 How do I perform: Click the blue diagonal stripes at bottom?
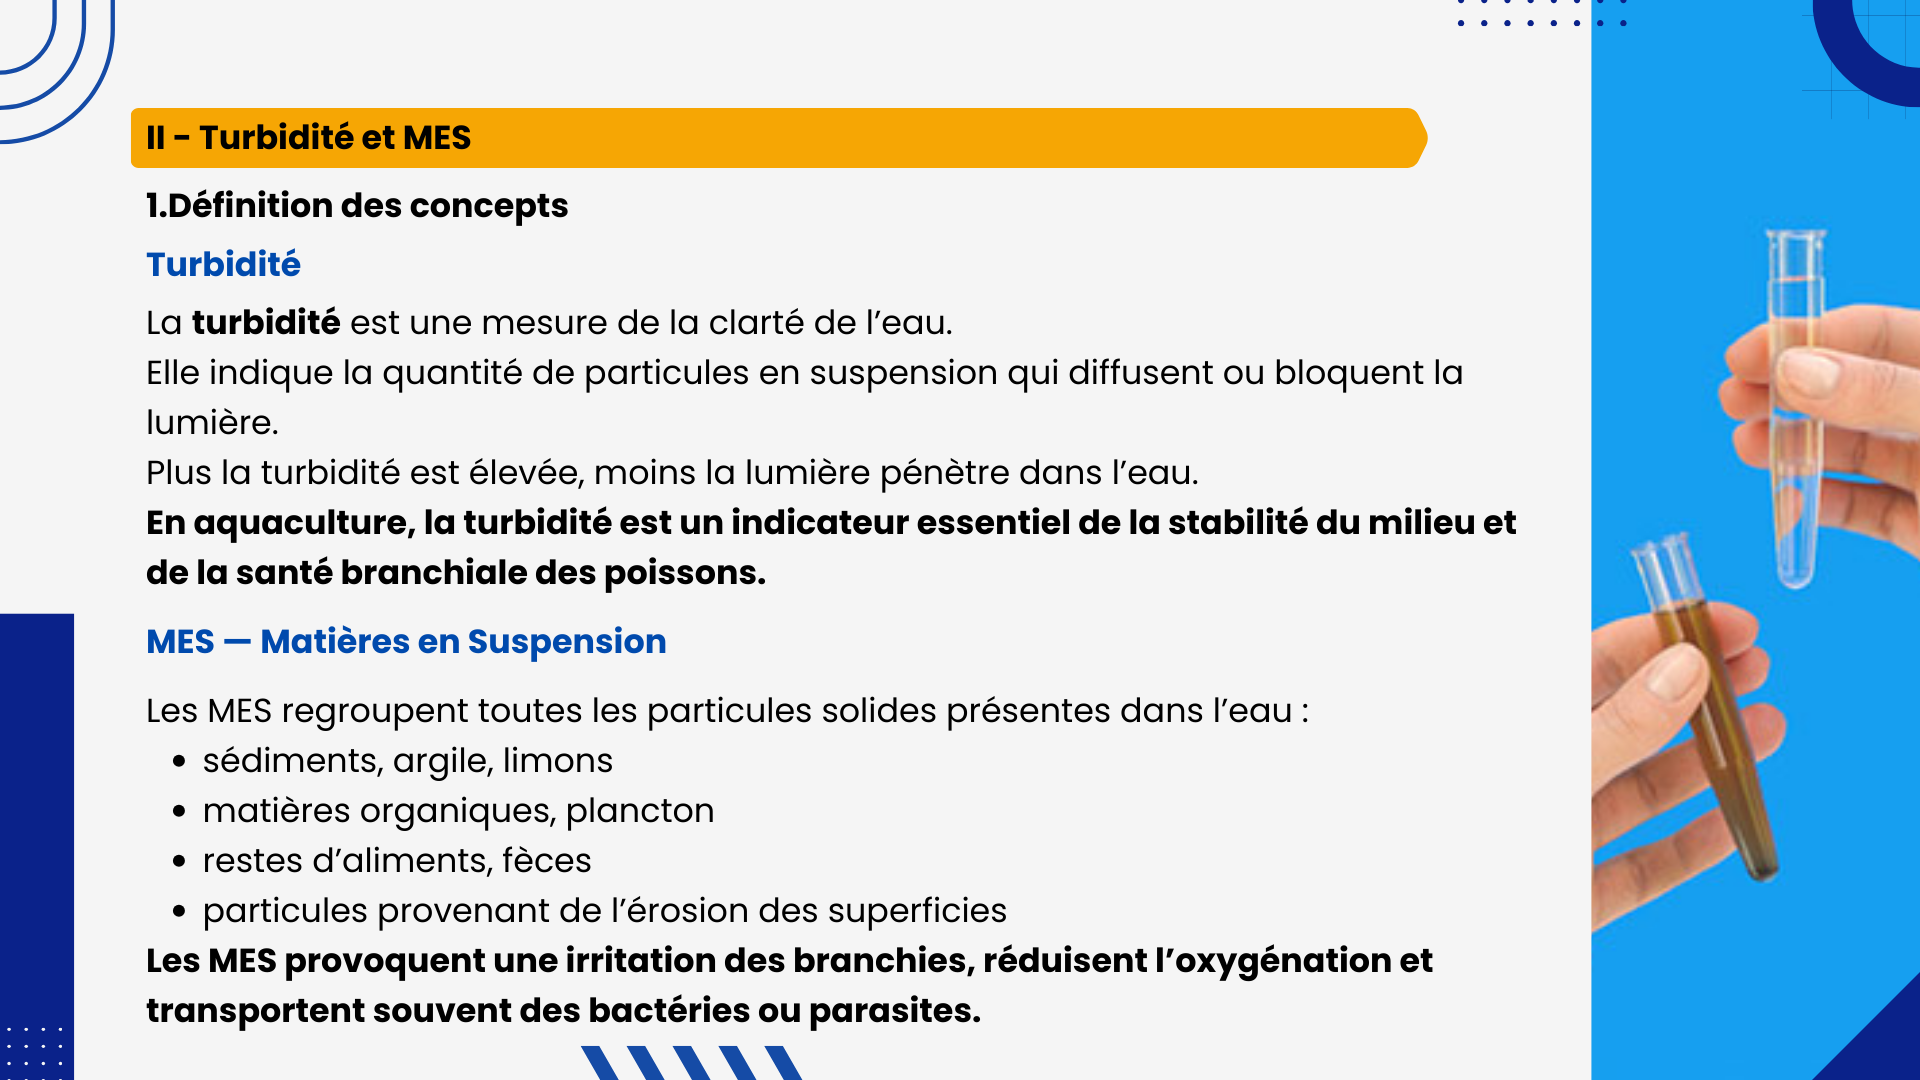pos(692,1062)
